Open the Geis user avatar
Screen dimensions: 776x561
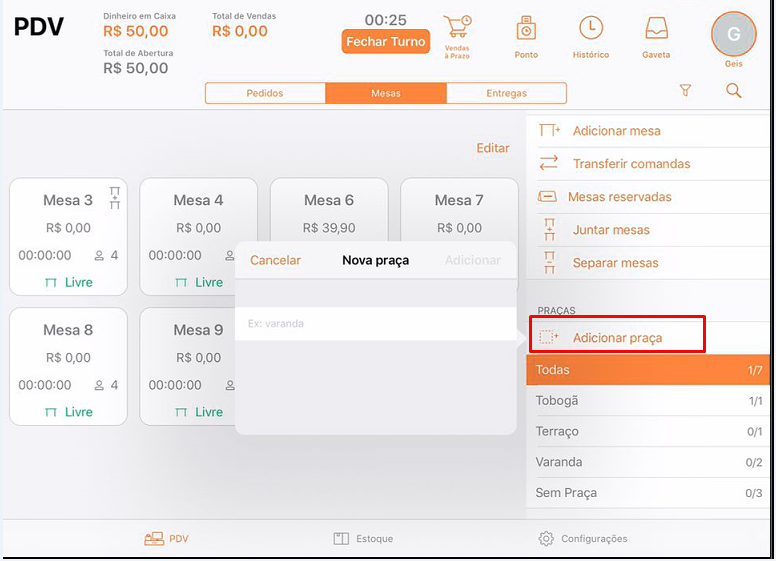click(733, 34)
